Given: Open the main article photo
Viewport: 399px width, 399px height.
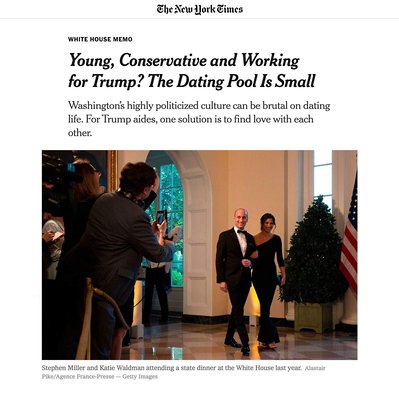Looking at the screenshot, I should (199, 255).
